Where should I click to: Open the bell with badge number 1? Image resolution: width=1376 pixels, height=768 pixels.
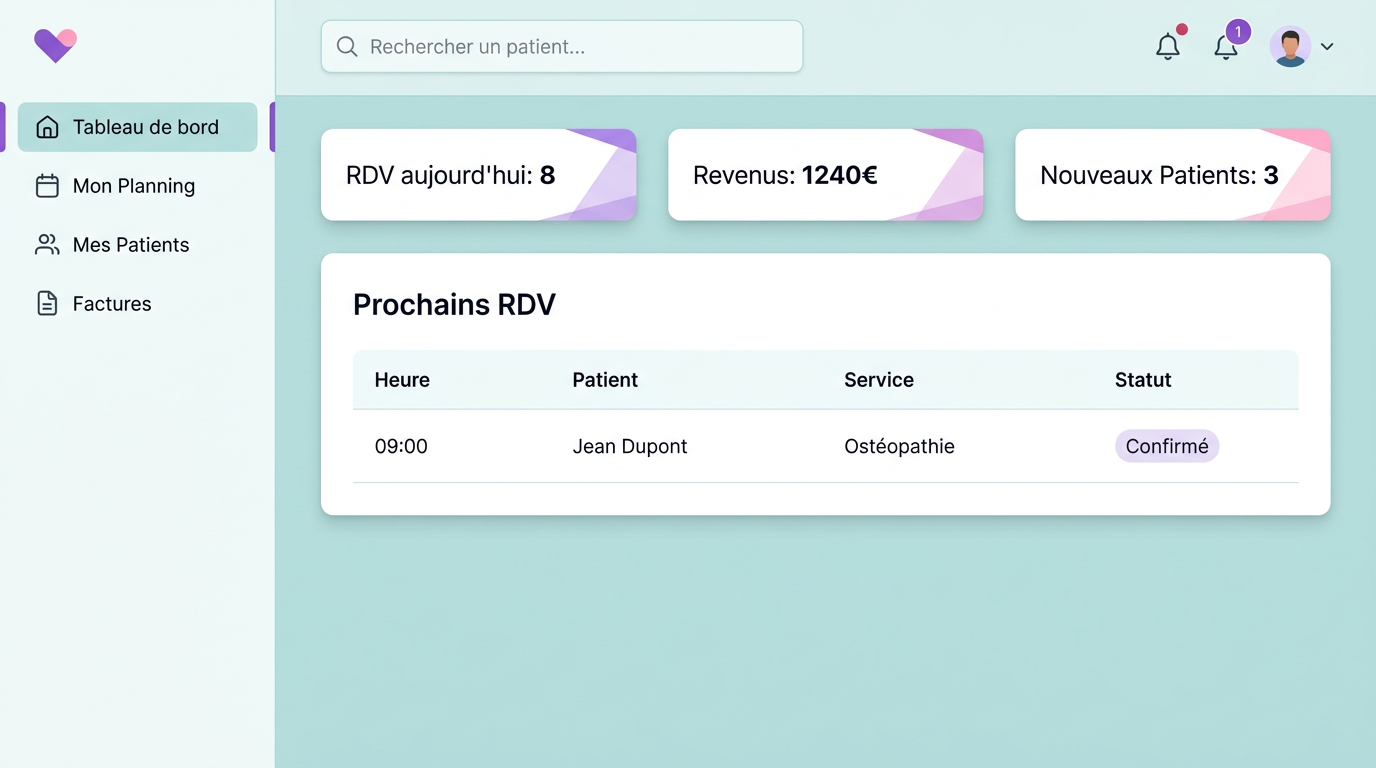point(1226,46)
